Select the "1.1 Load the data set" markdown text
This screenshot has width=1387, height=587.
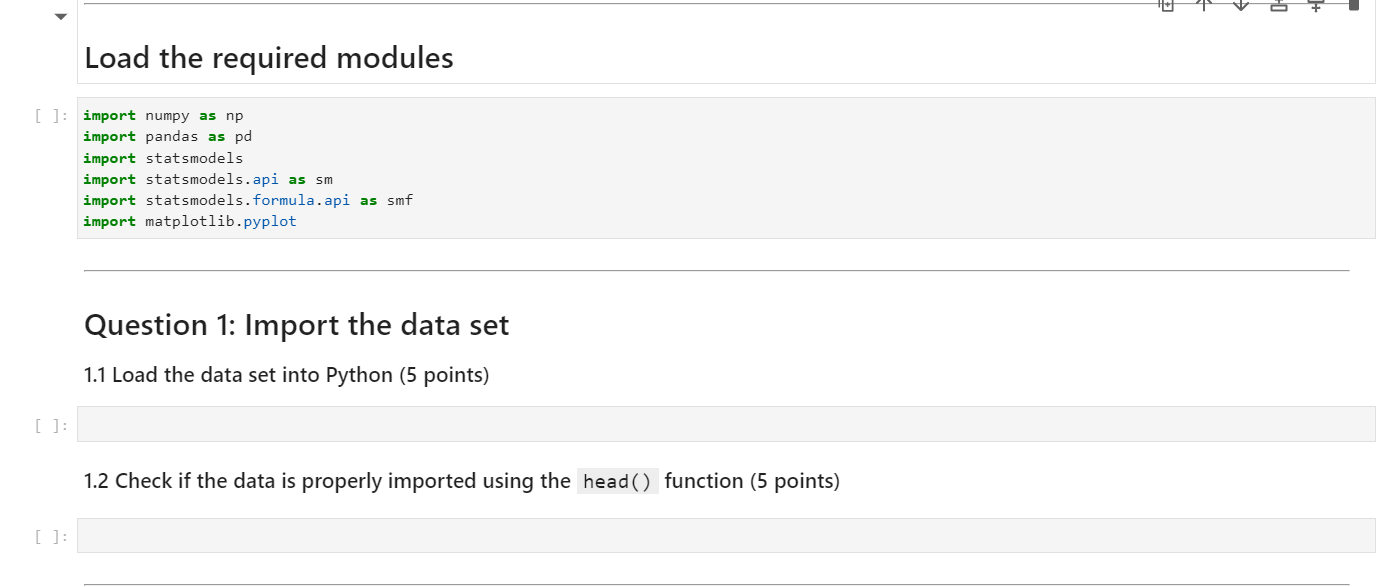tap(286, 374)
